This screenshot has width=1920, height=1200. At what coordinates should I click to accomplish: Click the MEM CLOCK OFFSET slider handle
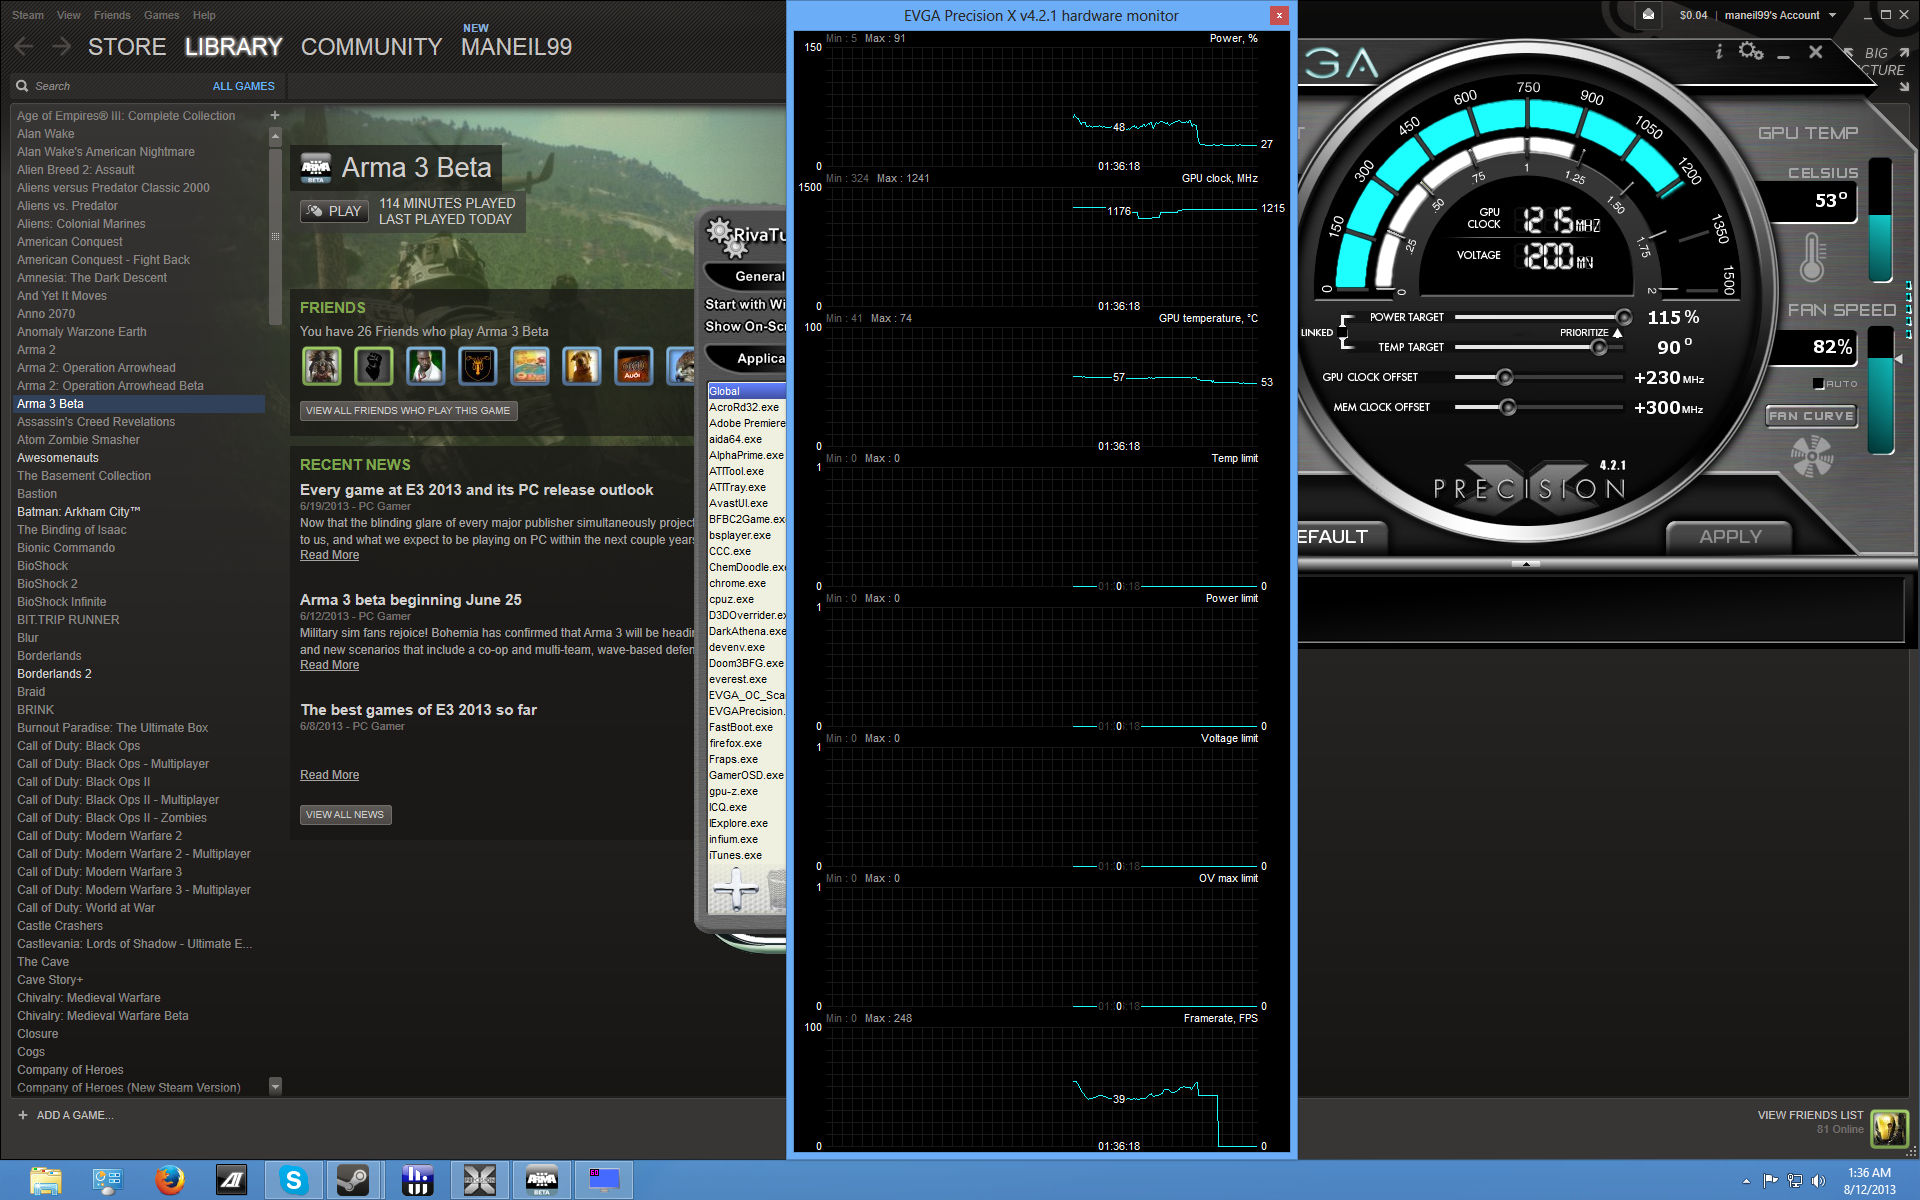(1508, 407)
